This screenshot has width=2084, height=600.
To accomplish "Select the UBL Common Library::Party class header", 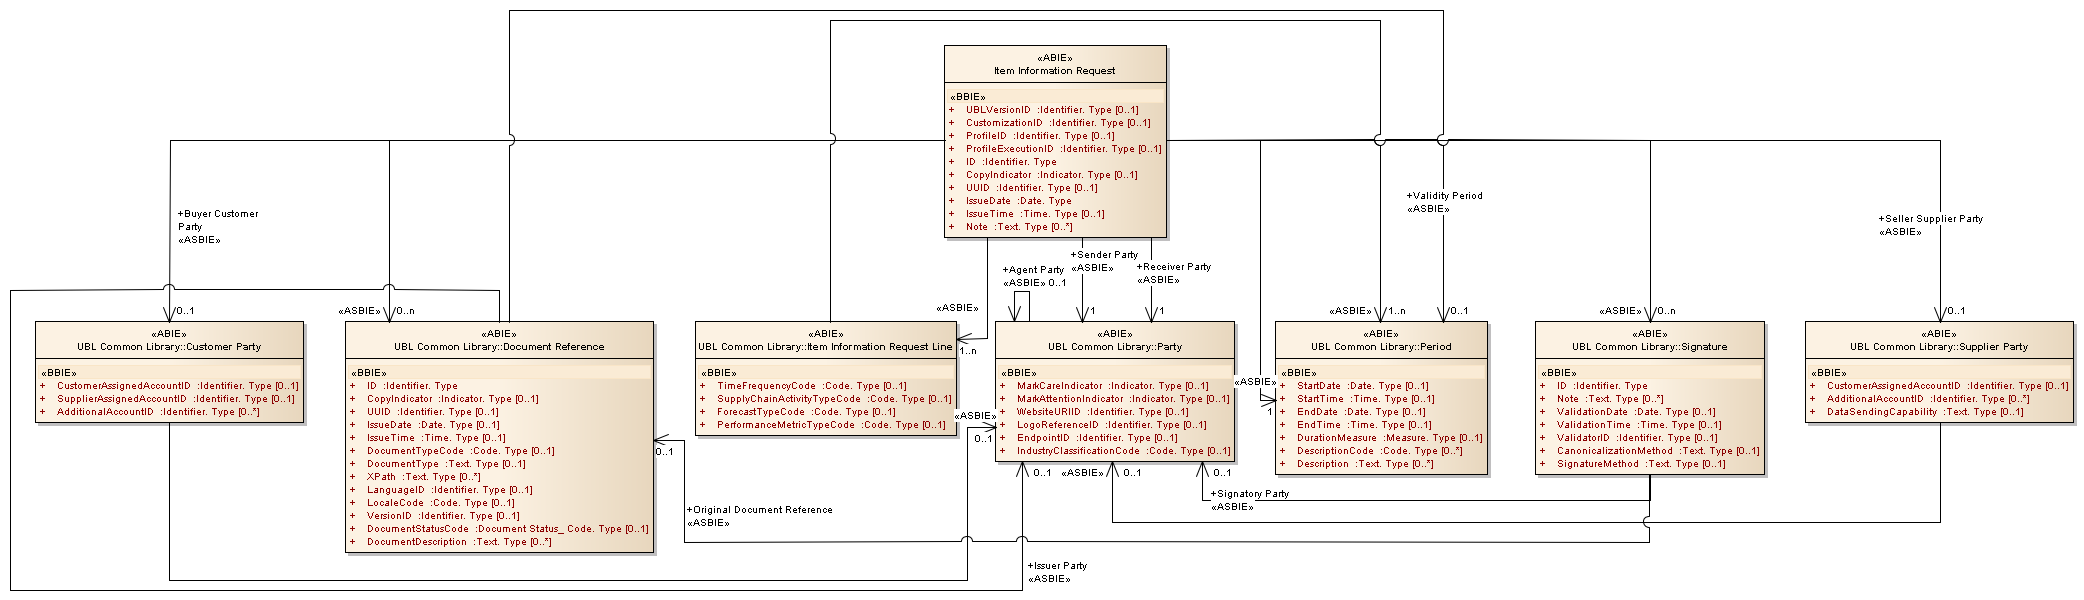I will (x=1115, y=347).
